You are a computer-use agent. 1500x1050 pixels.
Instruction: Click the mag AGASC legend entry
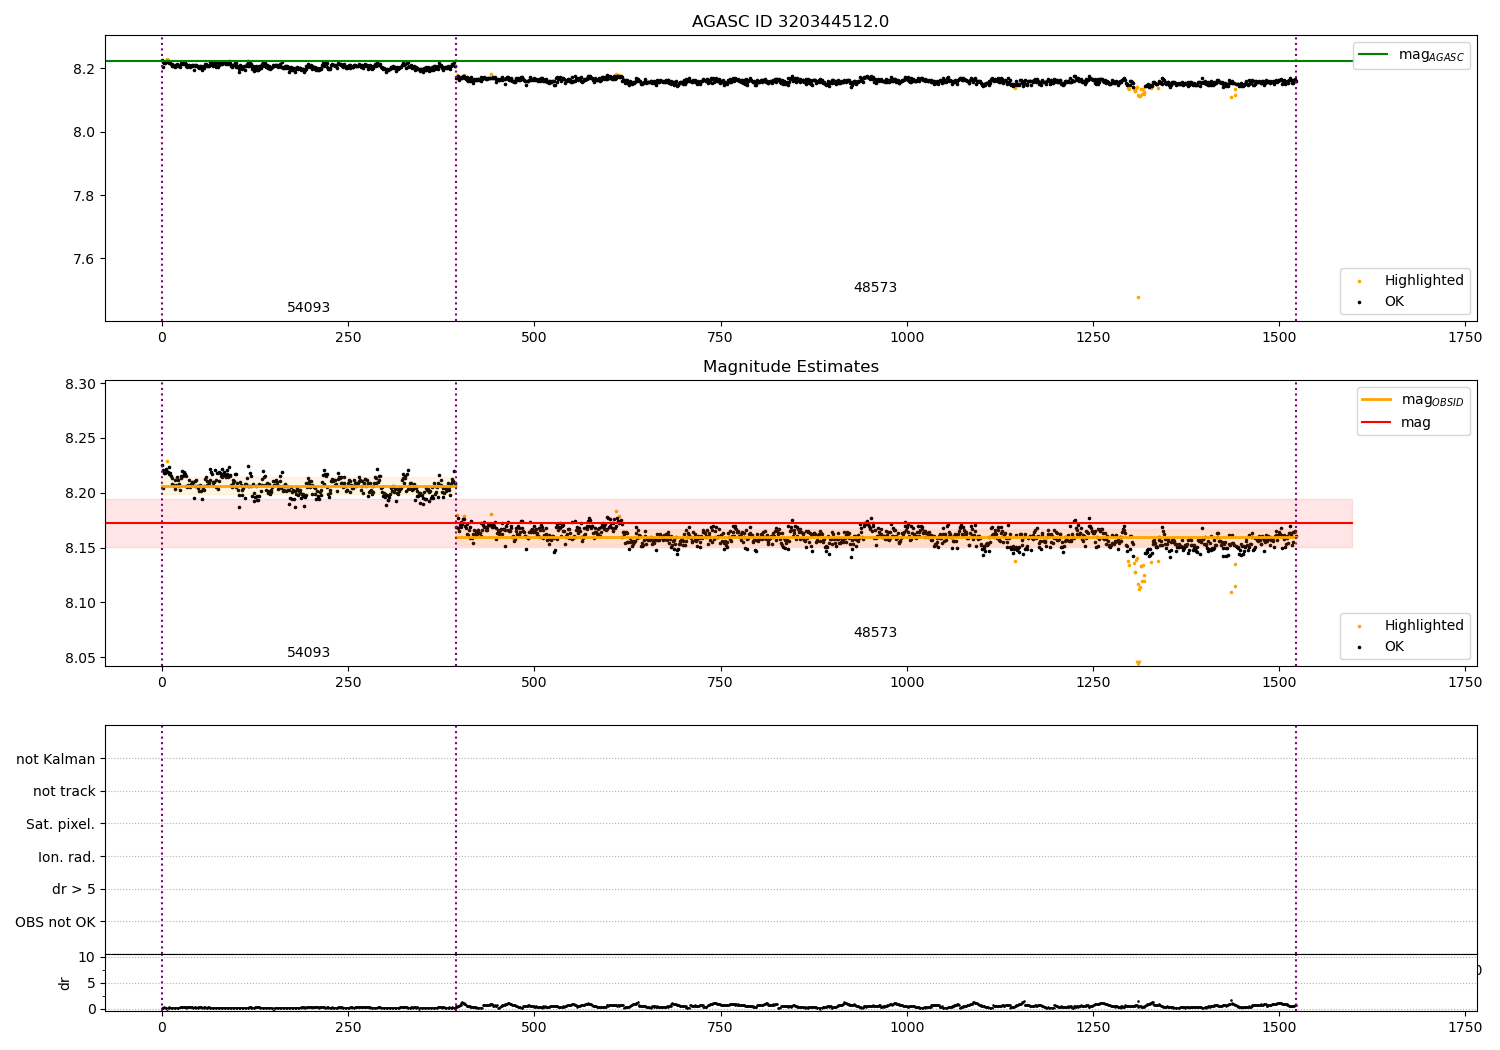pyautogui.click(x=1411, y=55)
